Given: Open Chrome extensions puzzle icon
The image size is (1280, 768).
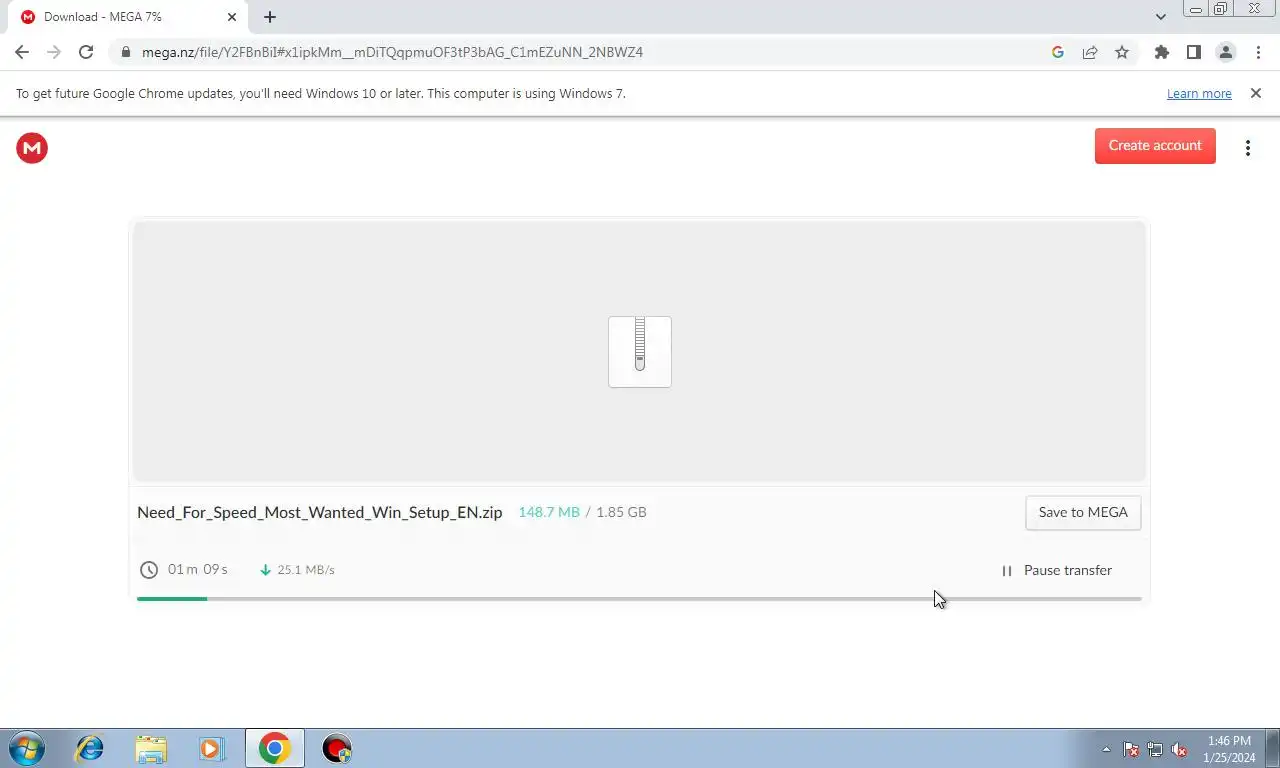Looking at the screenshot, I should (1161, 52).
